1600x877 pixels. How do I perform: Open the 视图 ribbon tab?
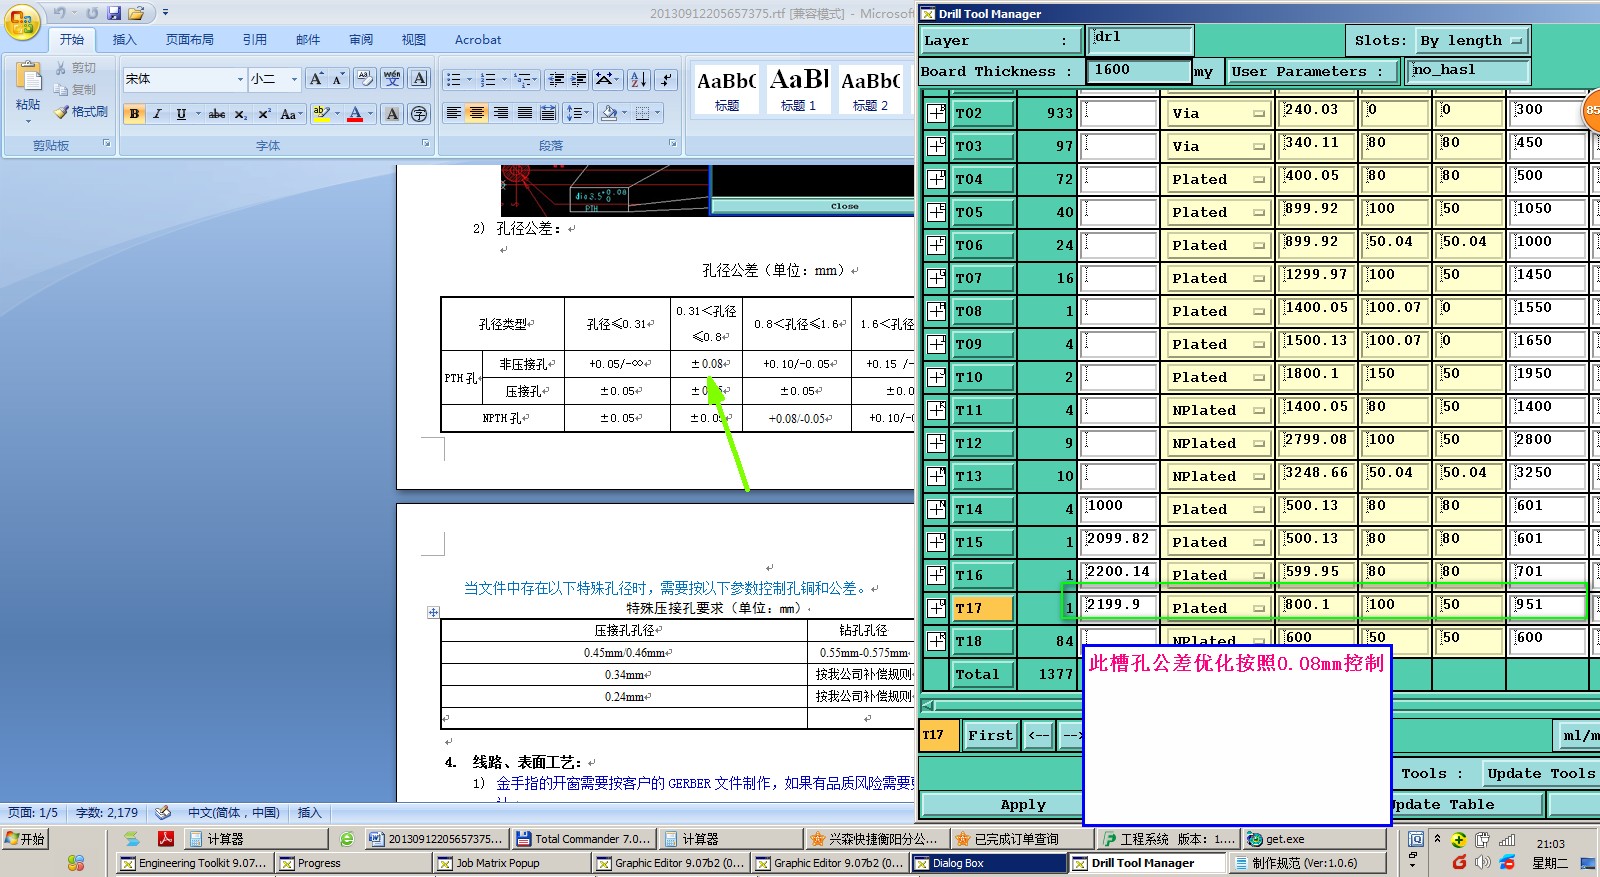pyautogui.click(x=414, y=40)
